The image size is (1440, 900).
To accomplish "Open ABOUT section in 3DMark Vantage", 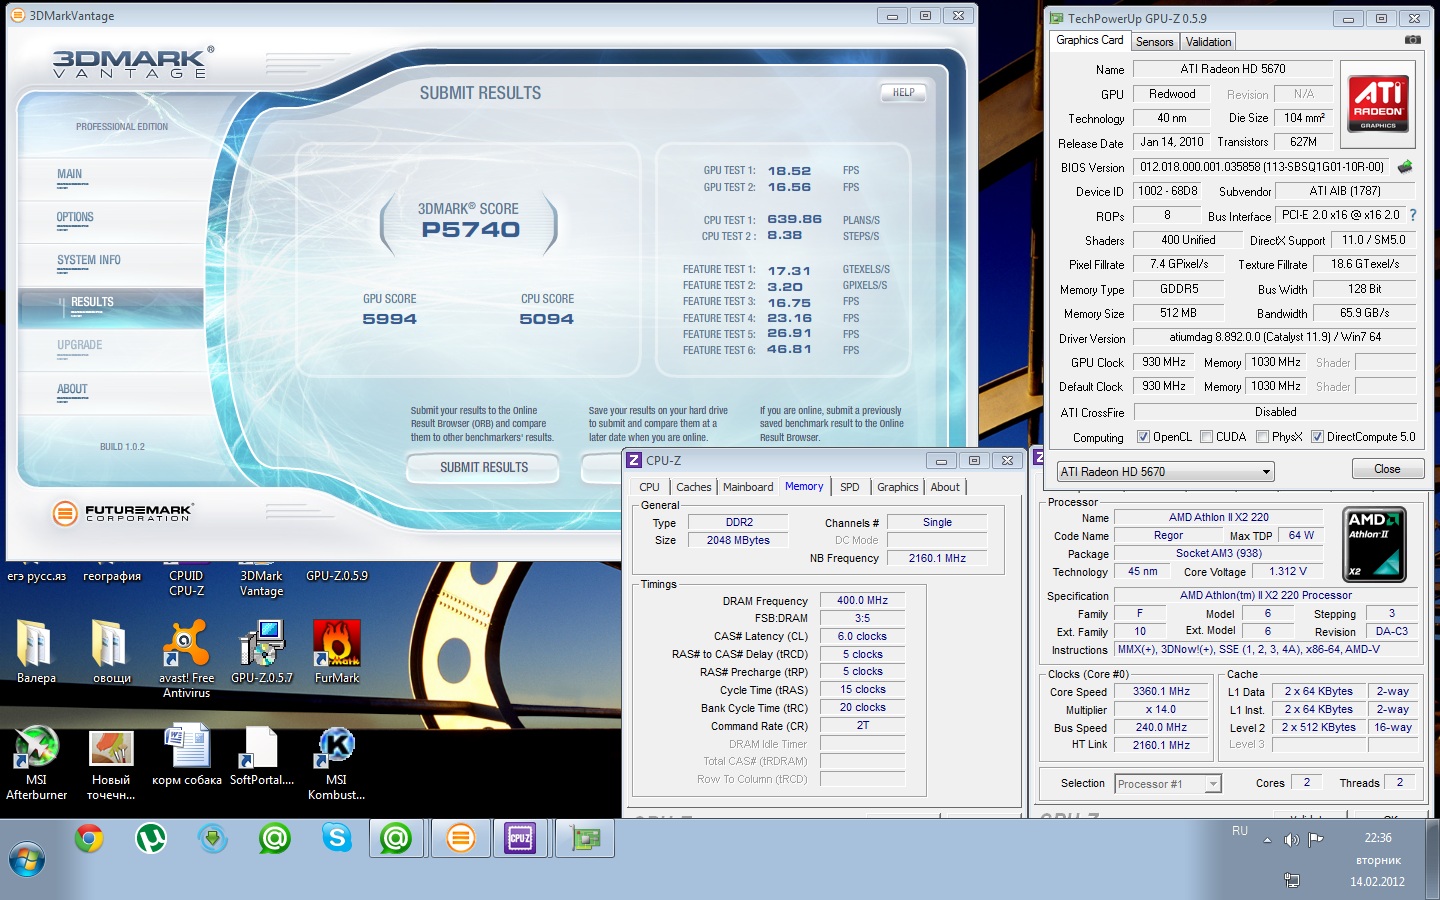I will (x=72, y=389).
